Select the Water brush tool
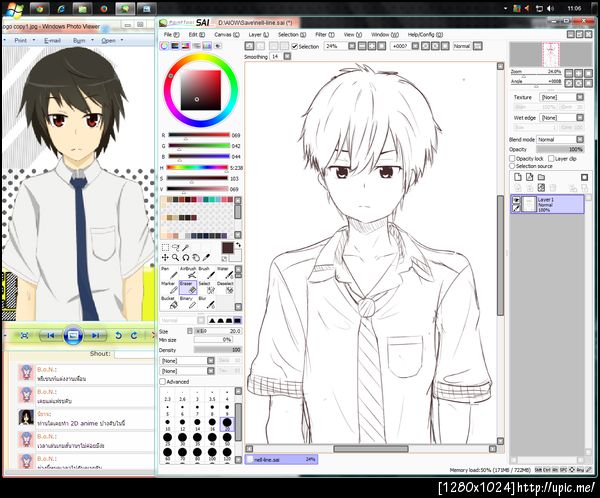Viewport: 600px width, 498px height. coord(225,273)
